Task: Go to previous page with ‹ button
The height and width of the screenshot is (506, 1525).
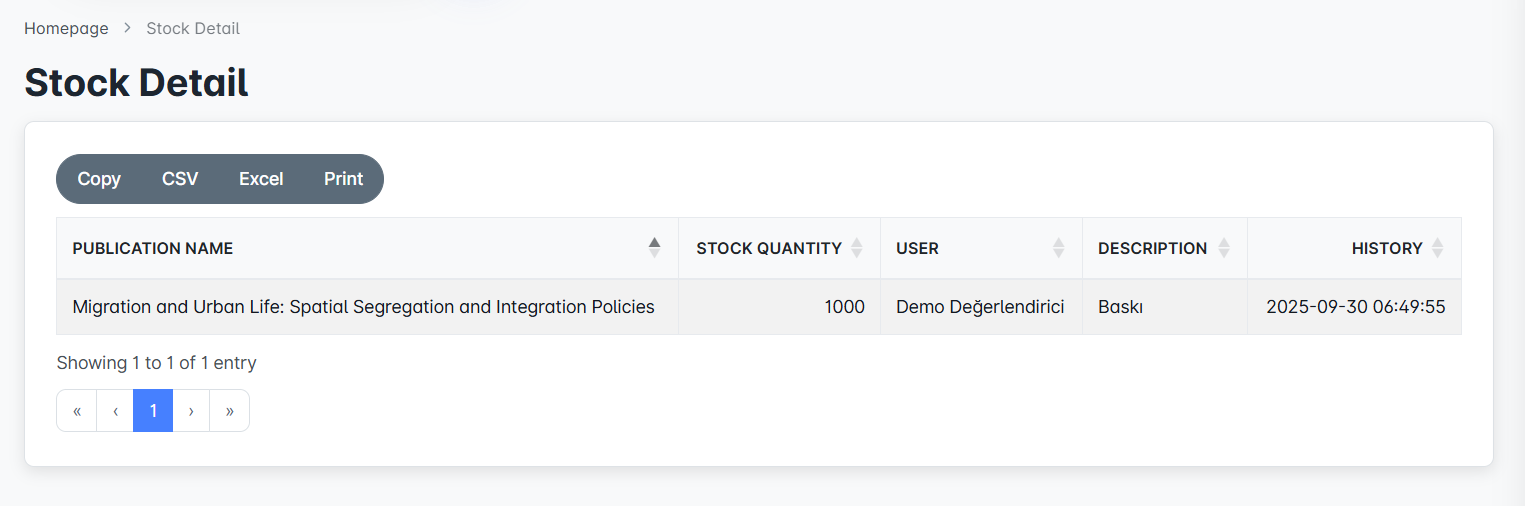Action: pyautogui.click(x=115, y=411)
